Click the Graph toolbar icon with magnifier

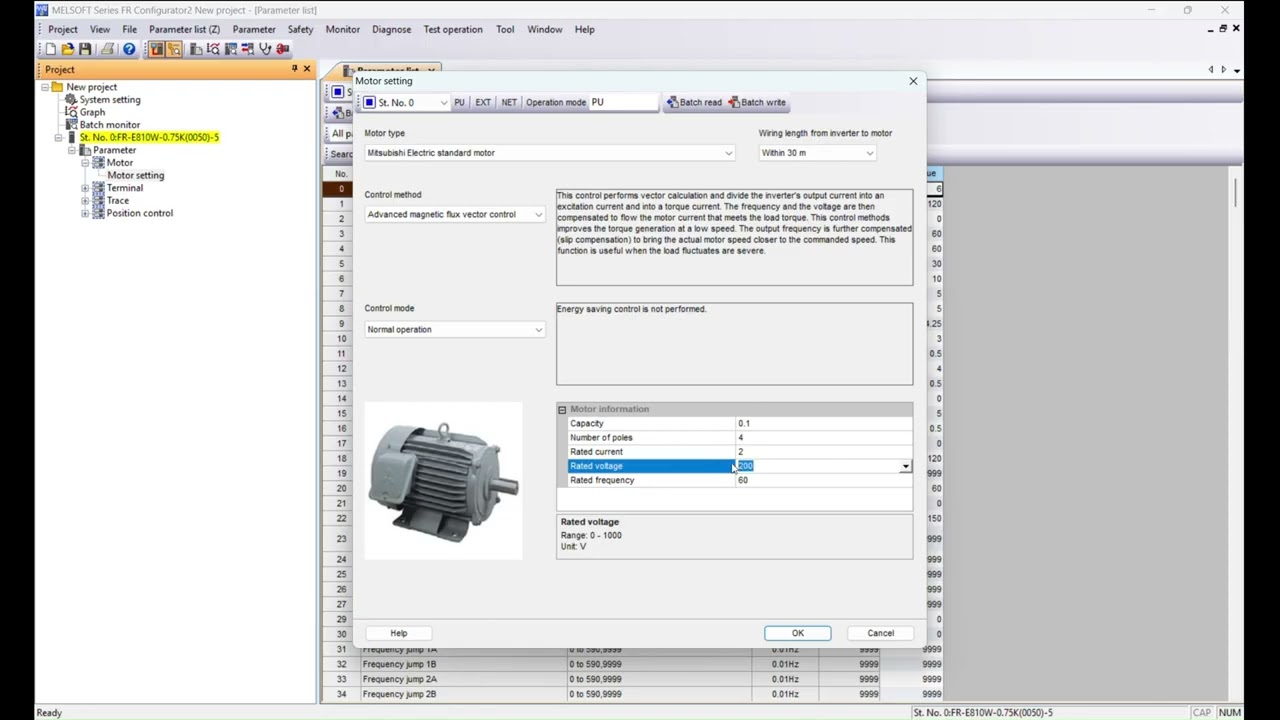(x=213, y=49)
